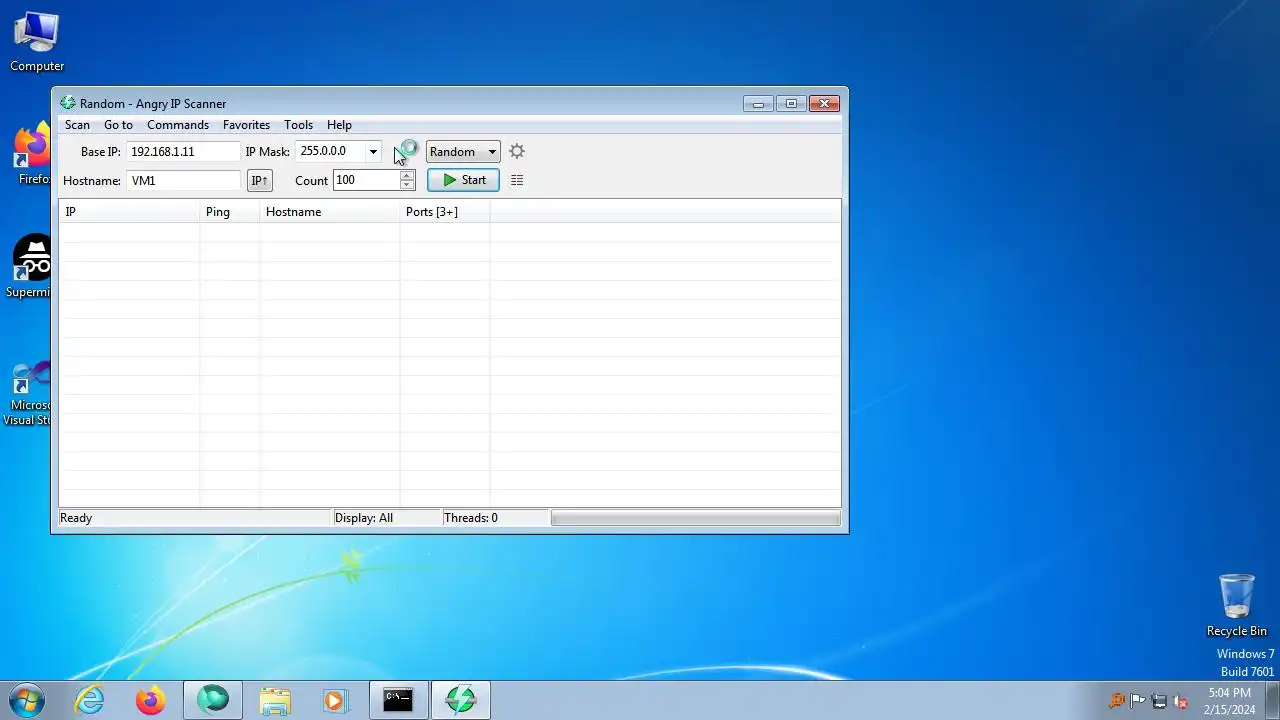
Task: Open the media player taskbar icon
Action: 336,700
